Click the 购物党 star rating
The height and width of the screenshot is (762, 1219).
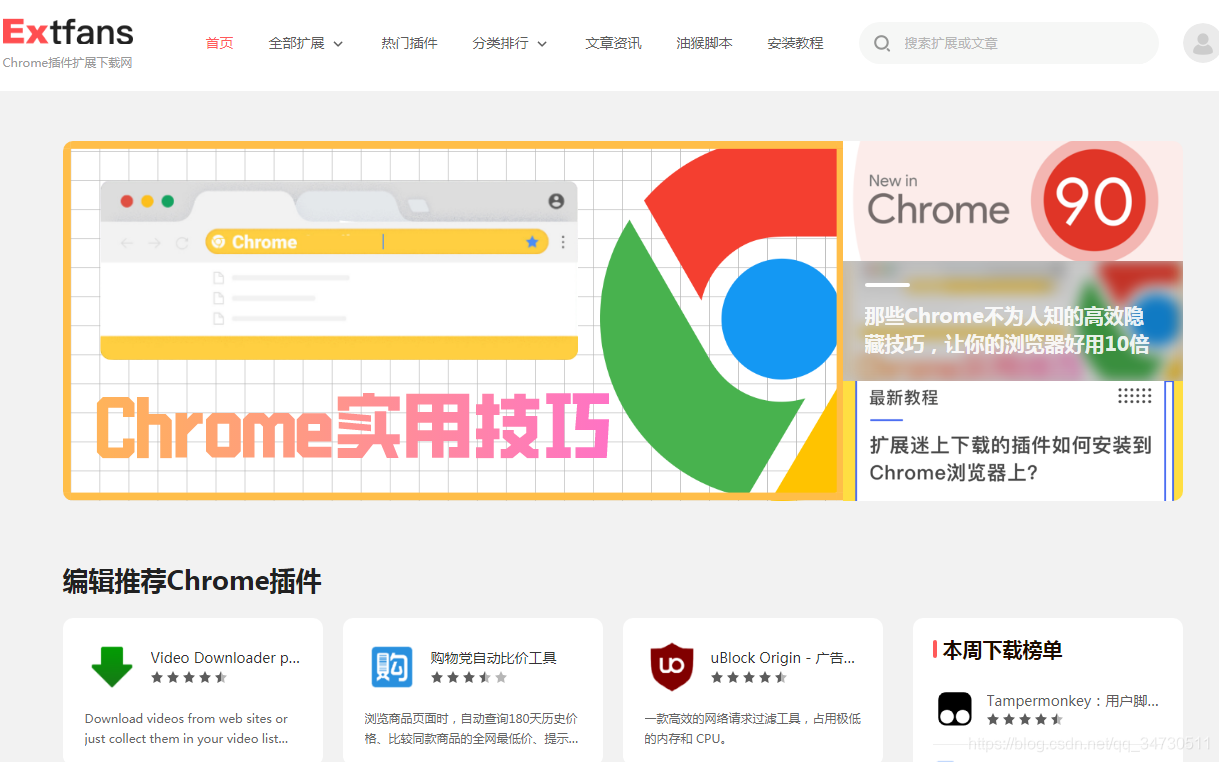[x=469, y=677]
